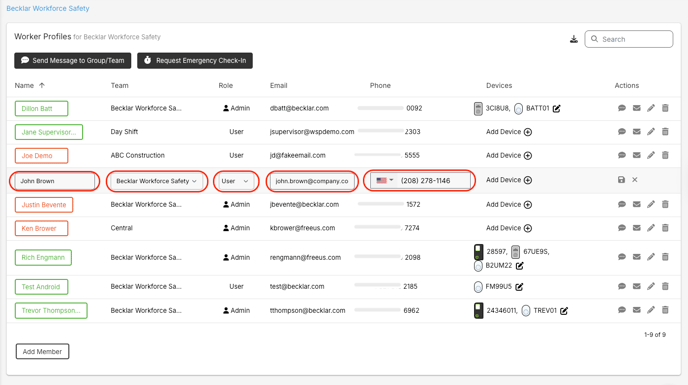Open Rich Engmann's worker profile
The height and width of the screenshot is (385, 688).
pos(43,258)
